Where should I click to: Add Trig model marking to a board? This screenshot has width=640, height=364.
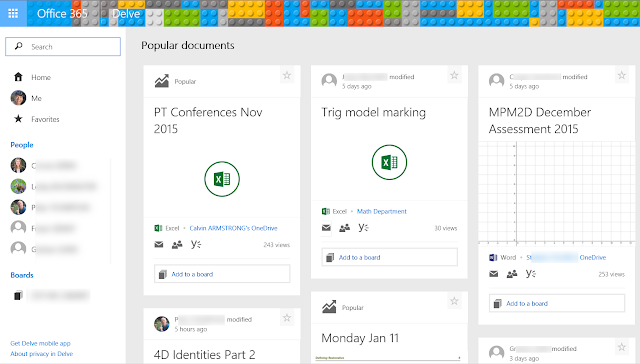point(389,257)
